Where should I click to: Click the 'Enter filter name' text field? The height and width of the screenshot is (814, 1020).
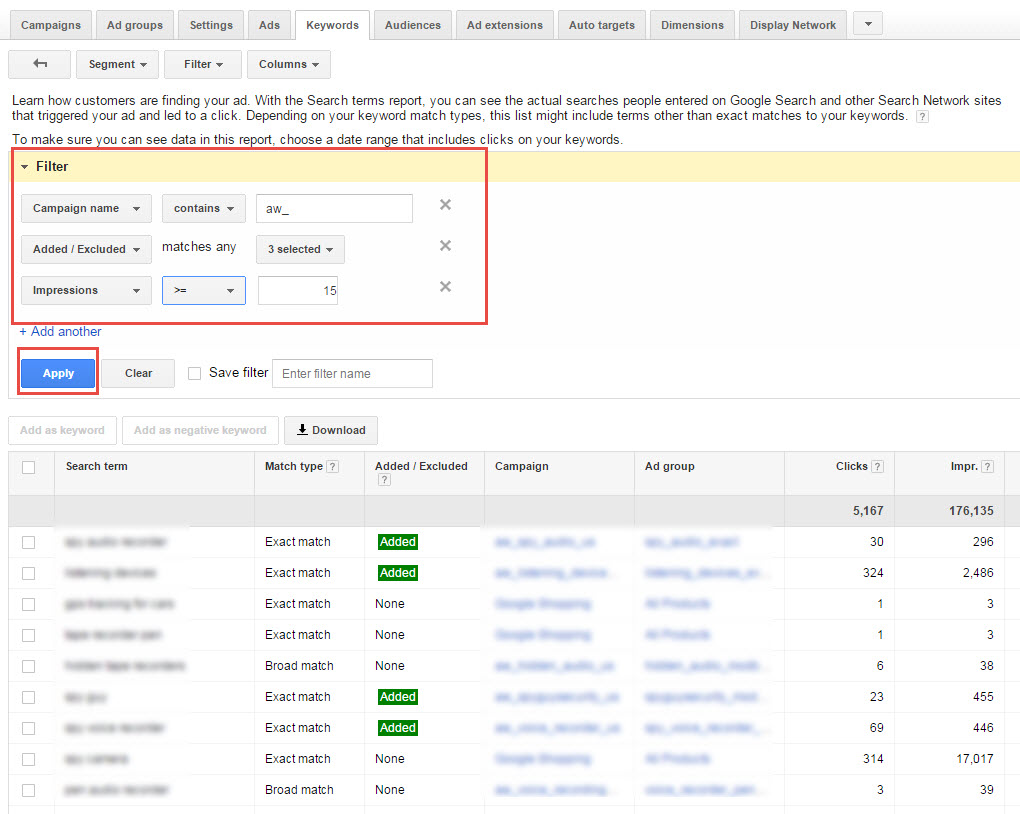[x=352, y=373]
